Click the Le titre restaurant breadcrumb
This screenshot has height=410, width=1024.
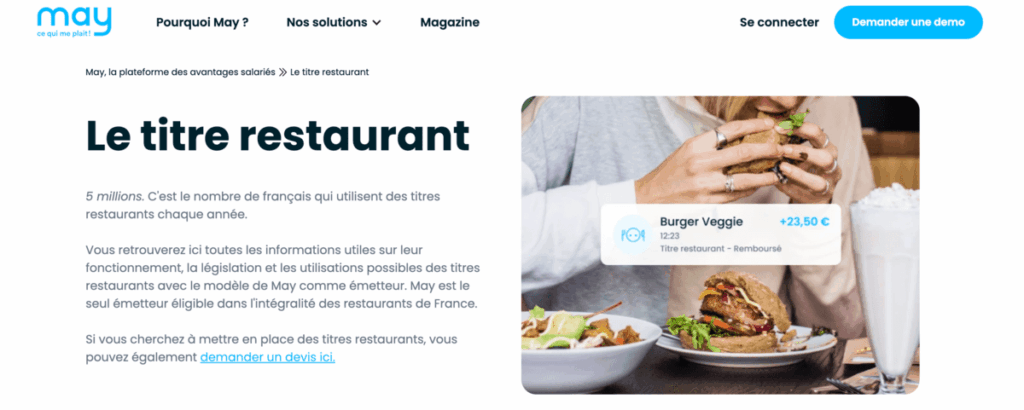point(330,72)
